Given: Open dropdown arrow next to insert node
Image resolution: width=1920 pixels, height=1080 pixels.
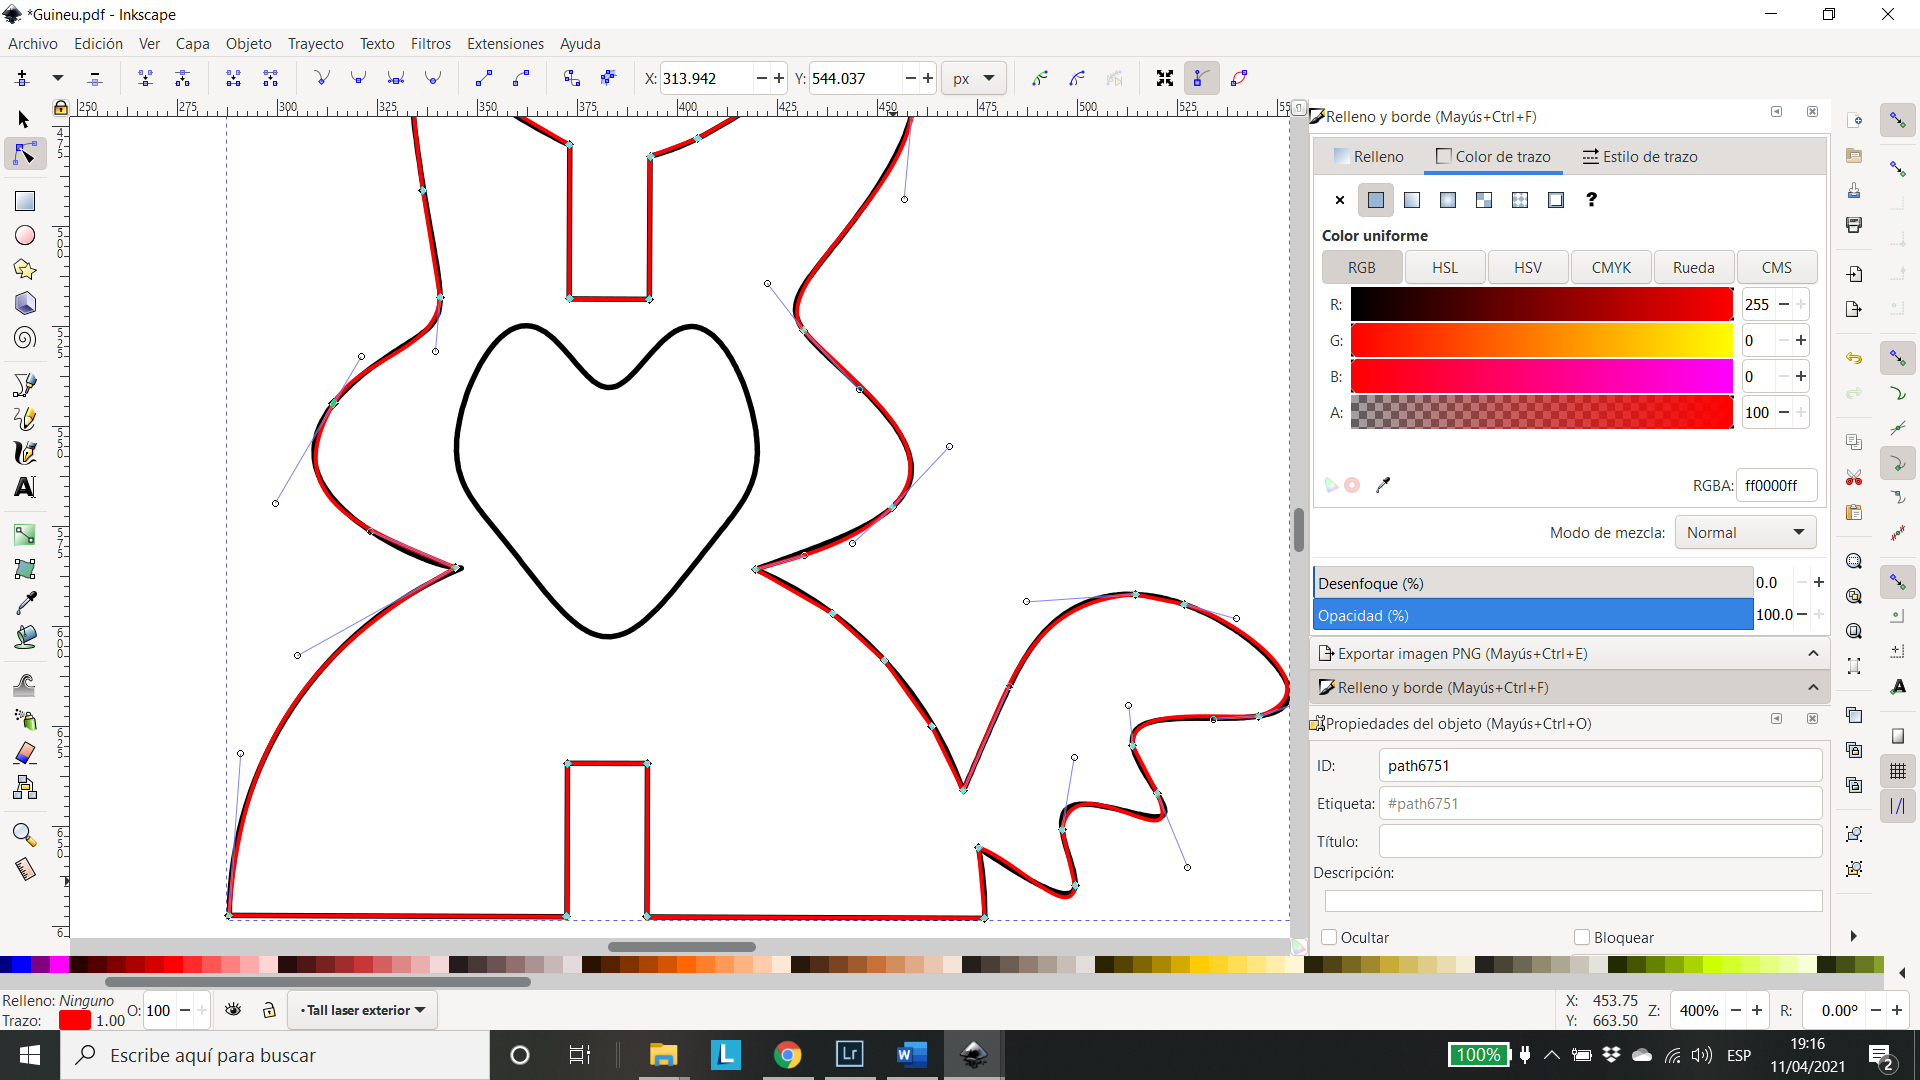Looking at the screenshot, I should click(58, 78).
